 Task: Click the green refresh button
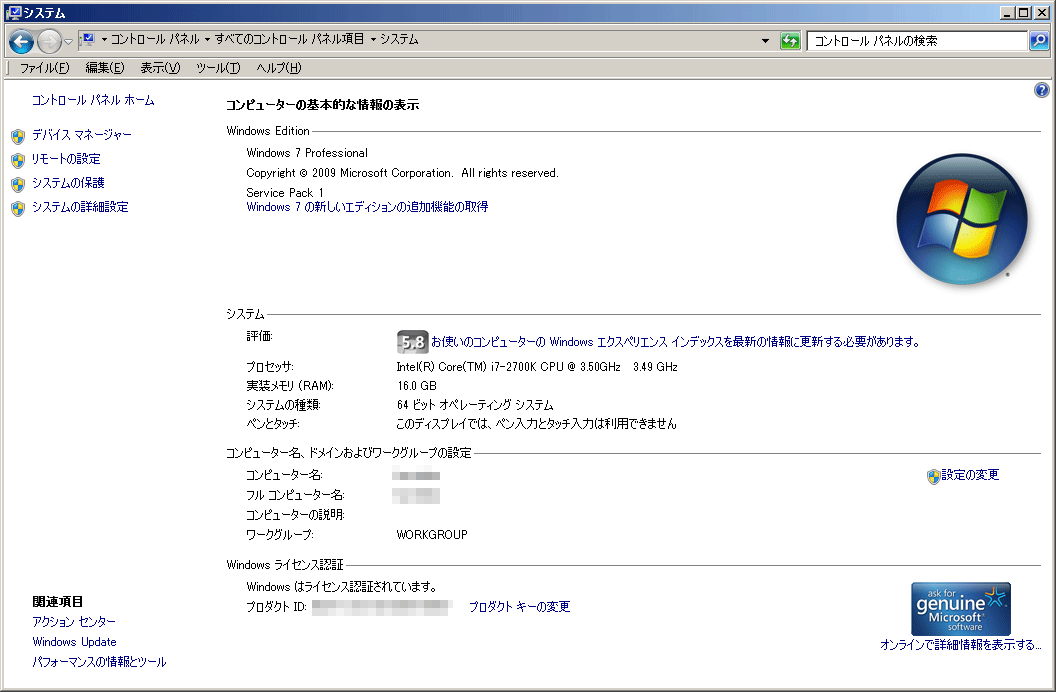click(x=790, y=41)
